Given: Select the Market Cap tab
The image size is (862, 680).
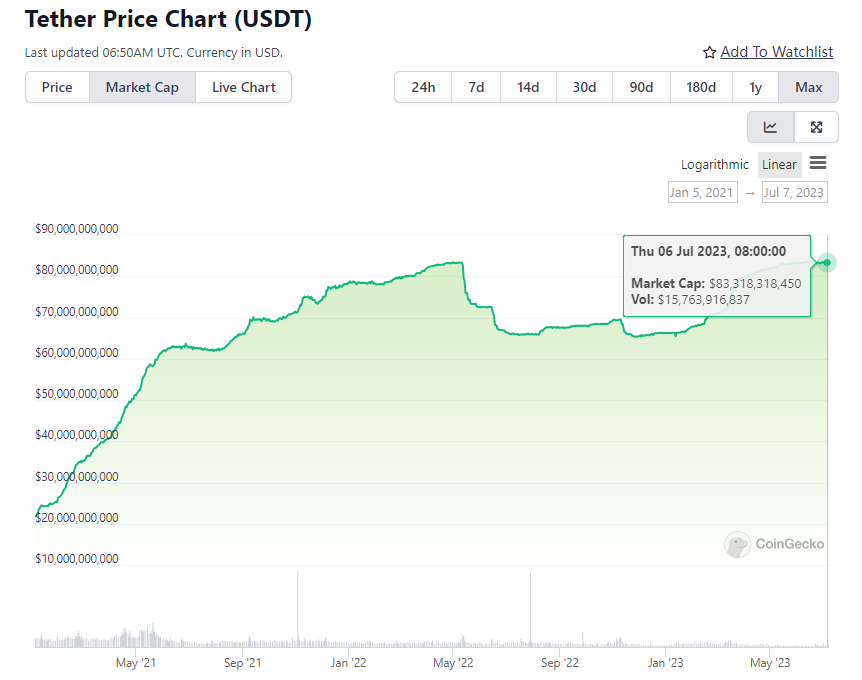Looking at the screenshot, I should pos(142,87).
